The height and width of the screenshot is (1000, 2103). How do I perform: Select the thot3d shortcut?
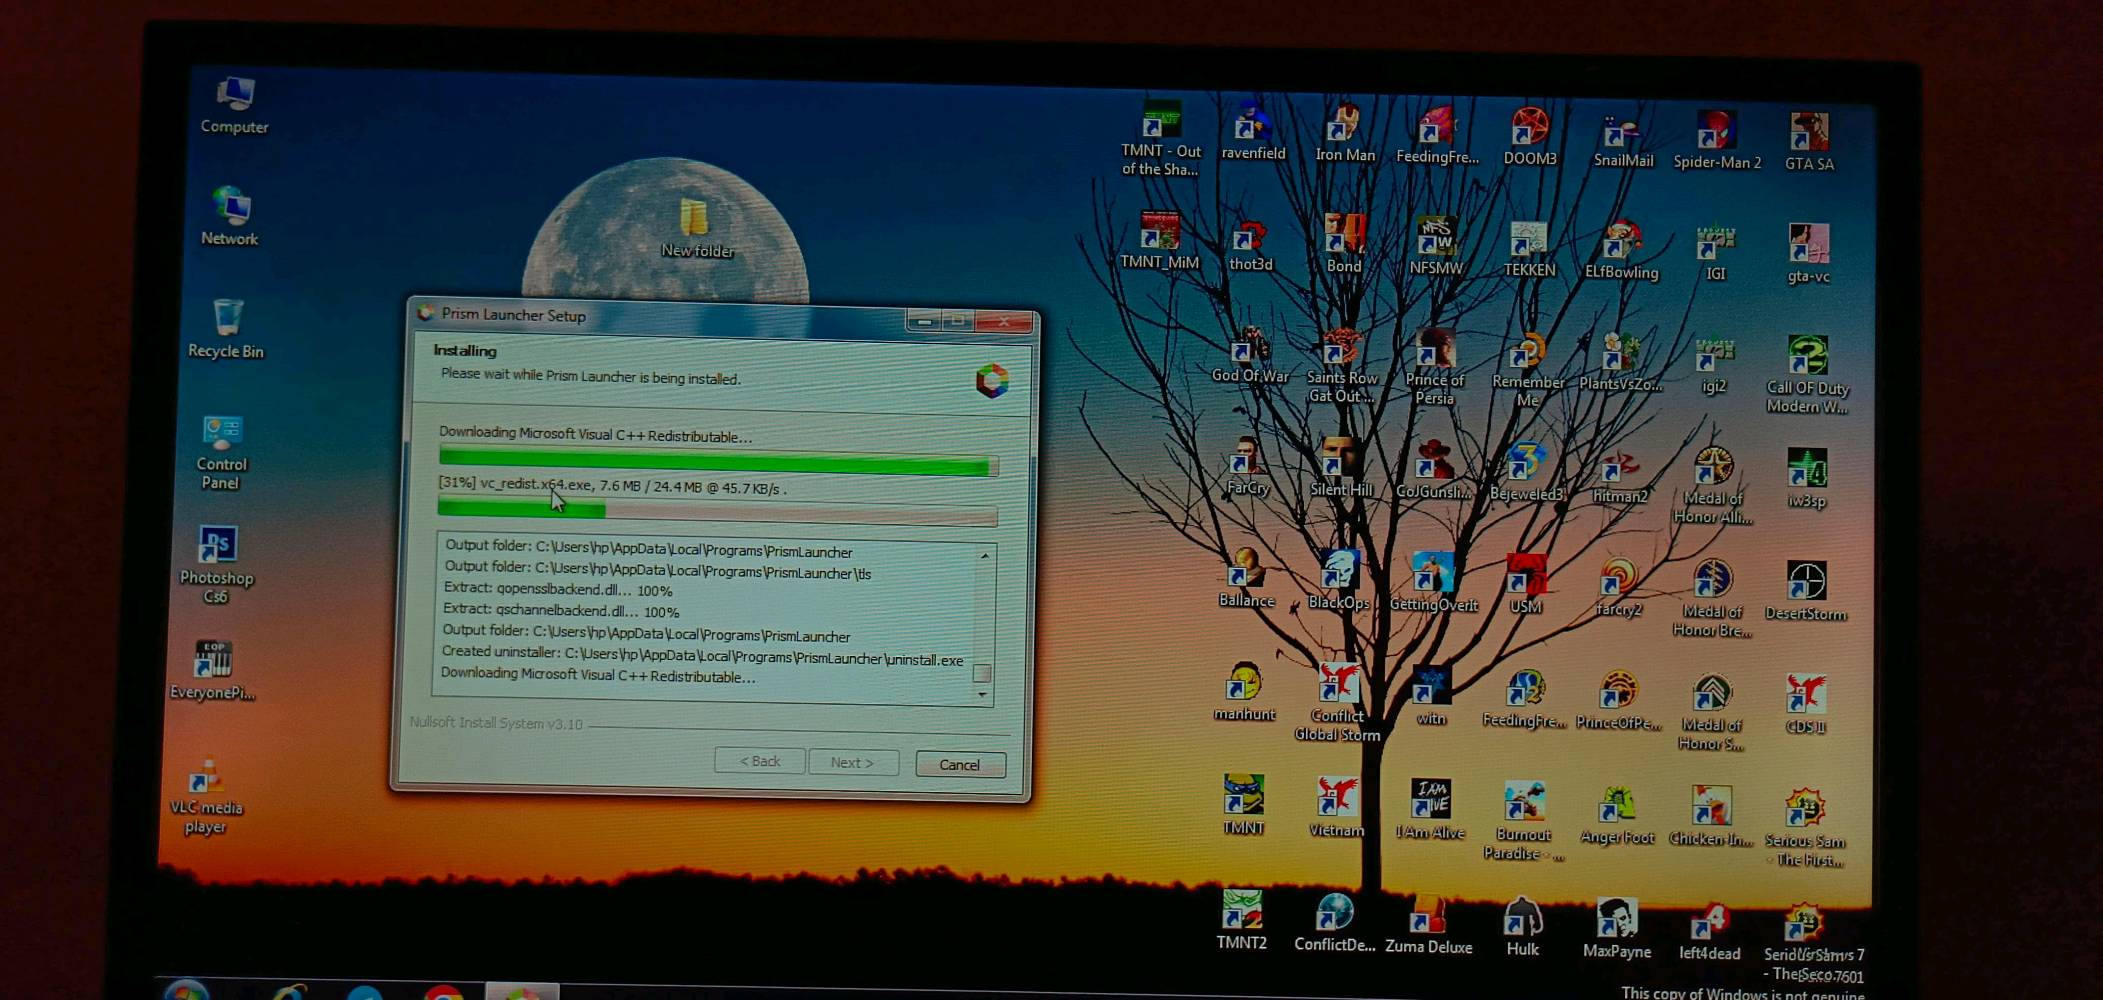point(1251,246)
